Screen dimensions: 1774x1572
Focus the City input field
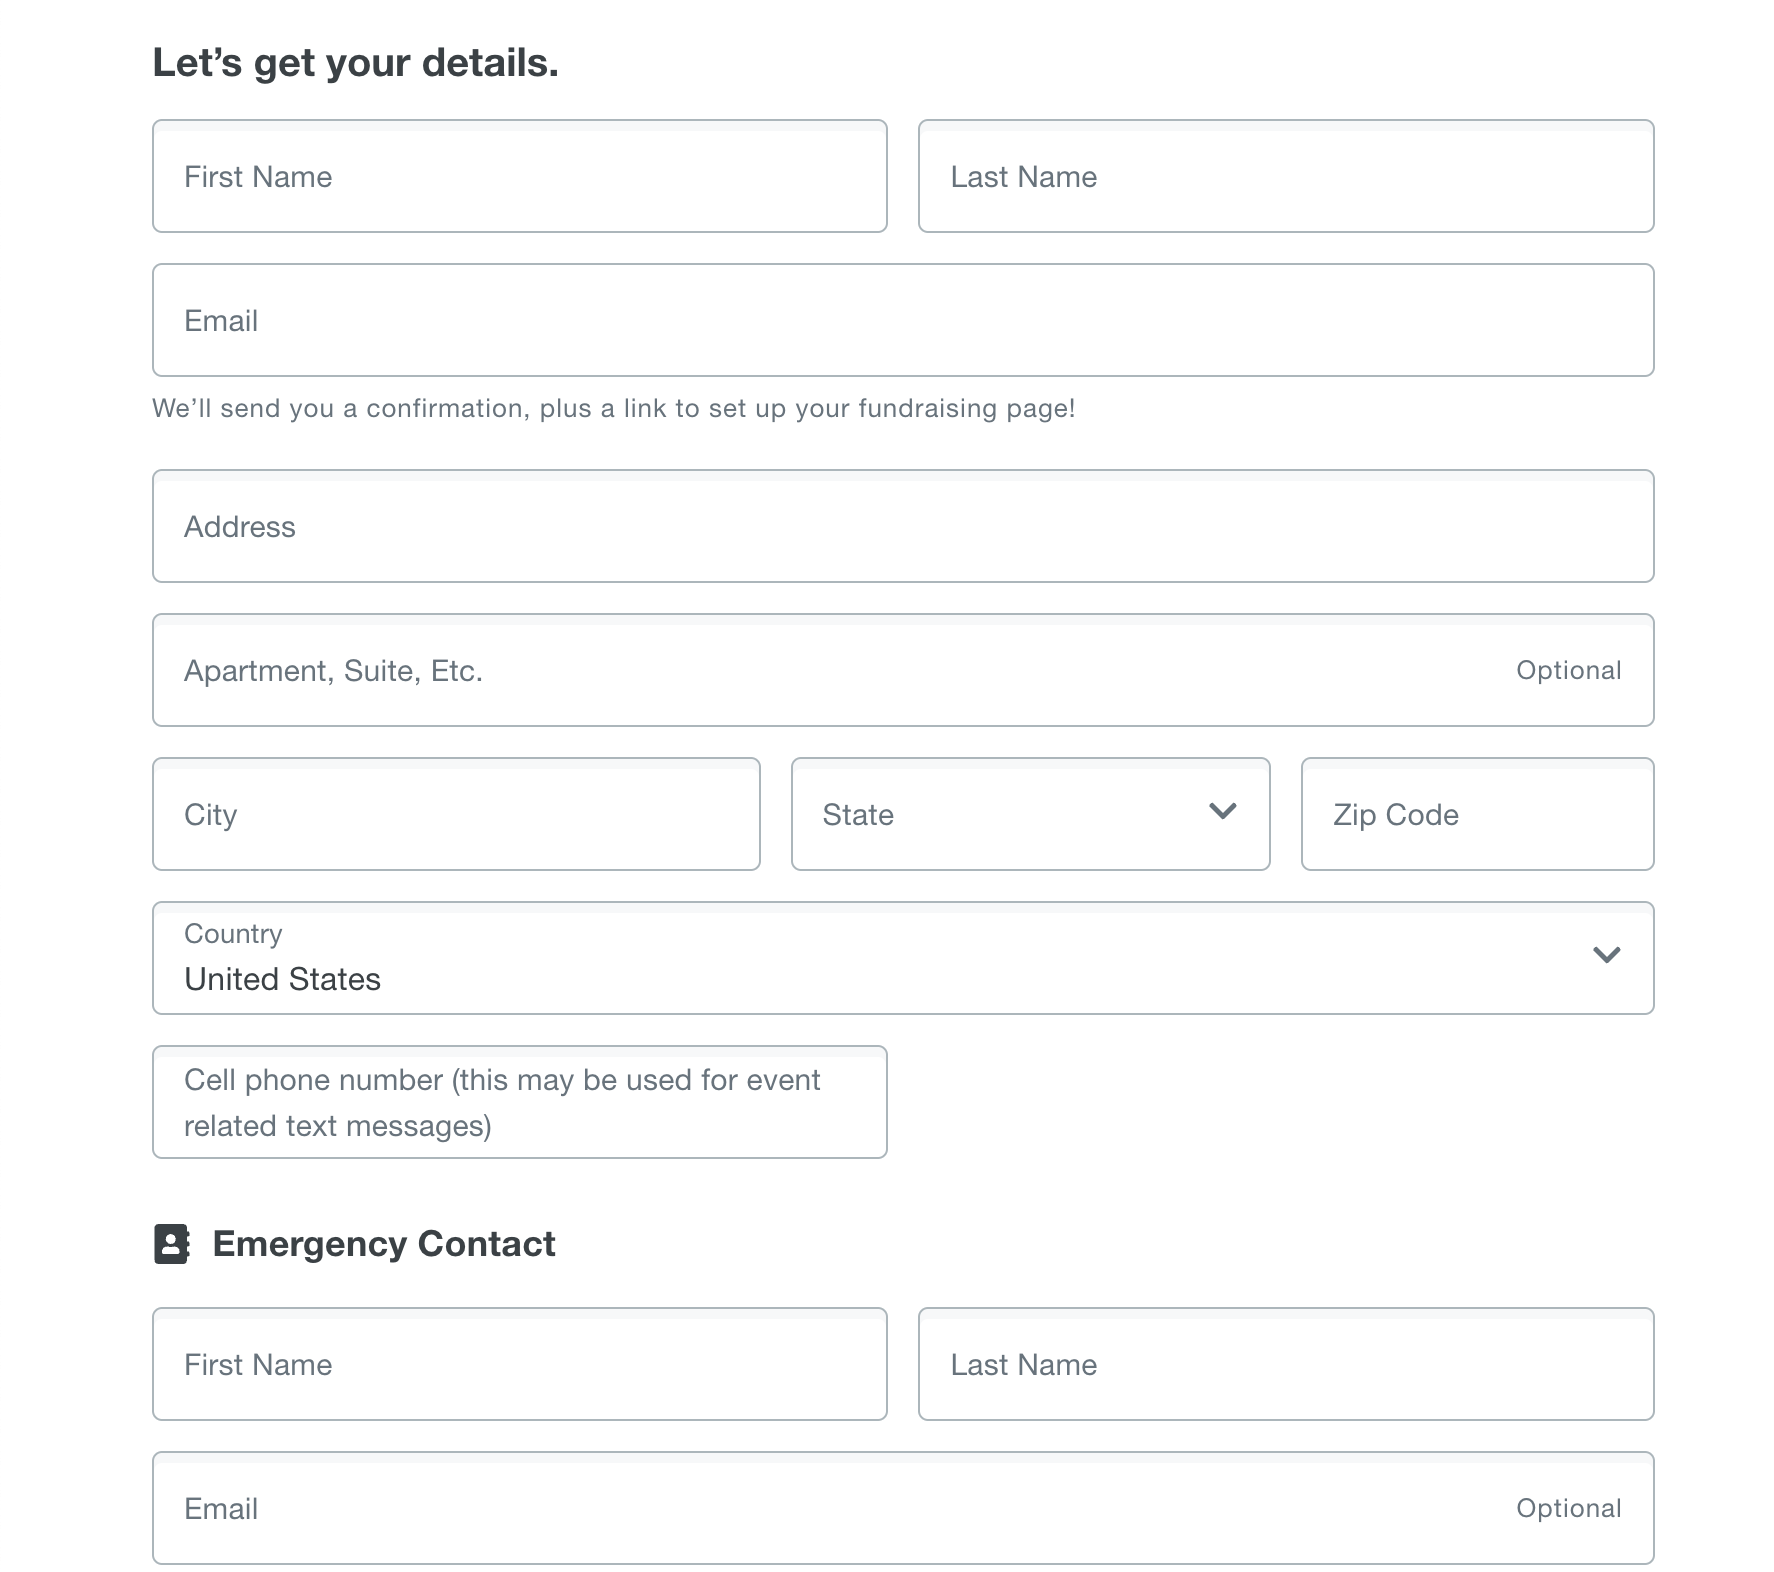[x=456, y=814]
